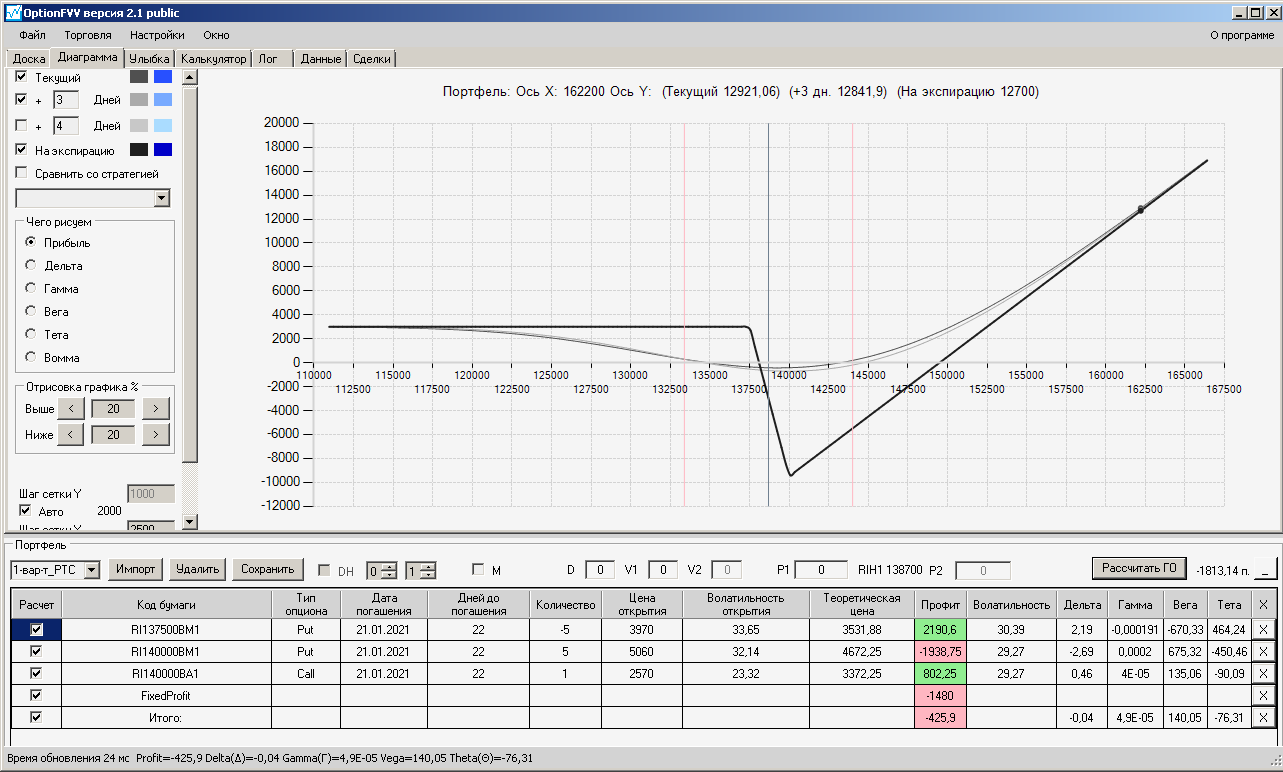Click the Код бумаги column header
1283x772 pixels.
(x=166, y=604)
